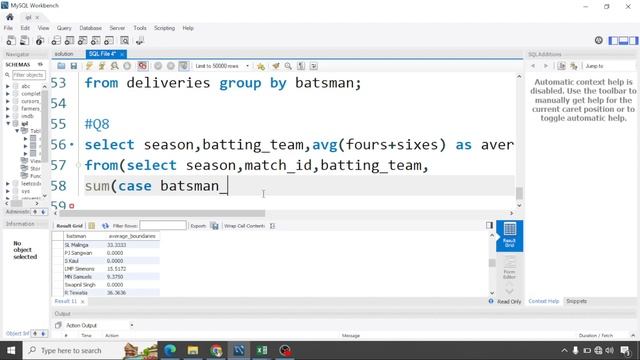
Task: Beautify the query with broom icon
Action: [276, 66]
